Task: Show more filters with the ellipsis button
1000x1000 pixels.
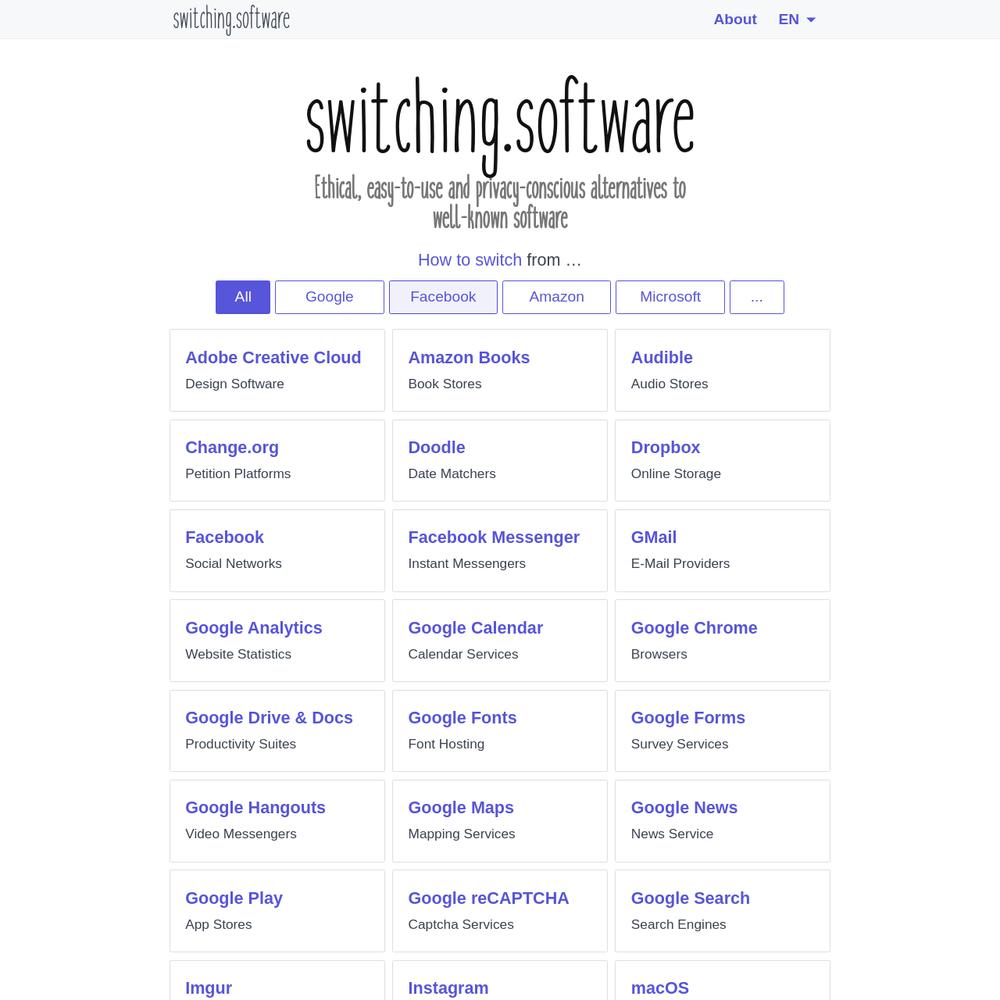Action: click(756, 297)
